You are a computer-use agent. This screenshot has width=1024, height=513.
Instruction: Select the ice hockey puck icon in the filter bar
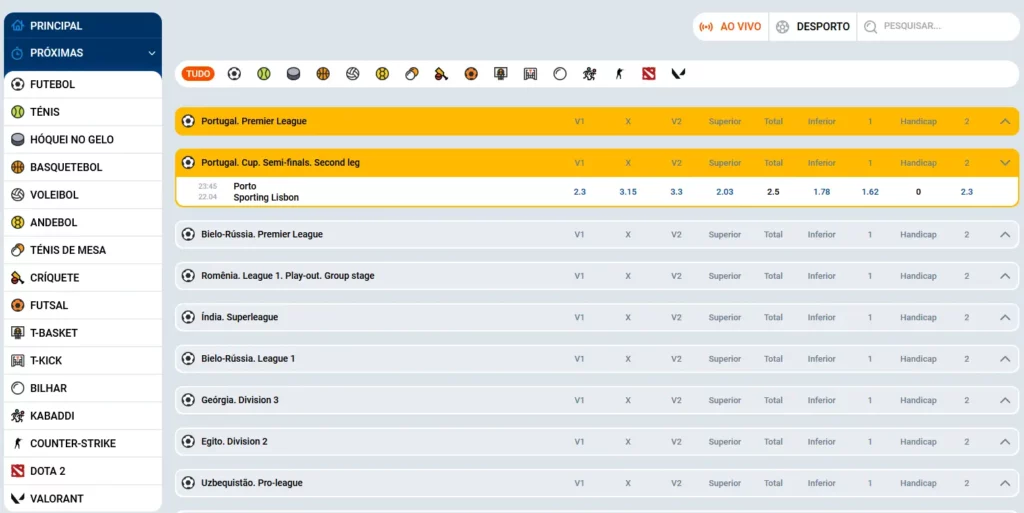click(x=293, y=74)
